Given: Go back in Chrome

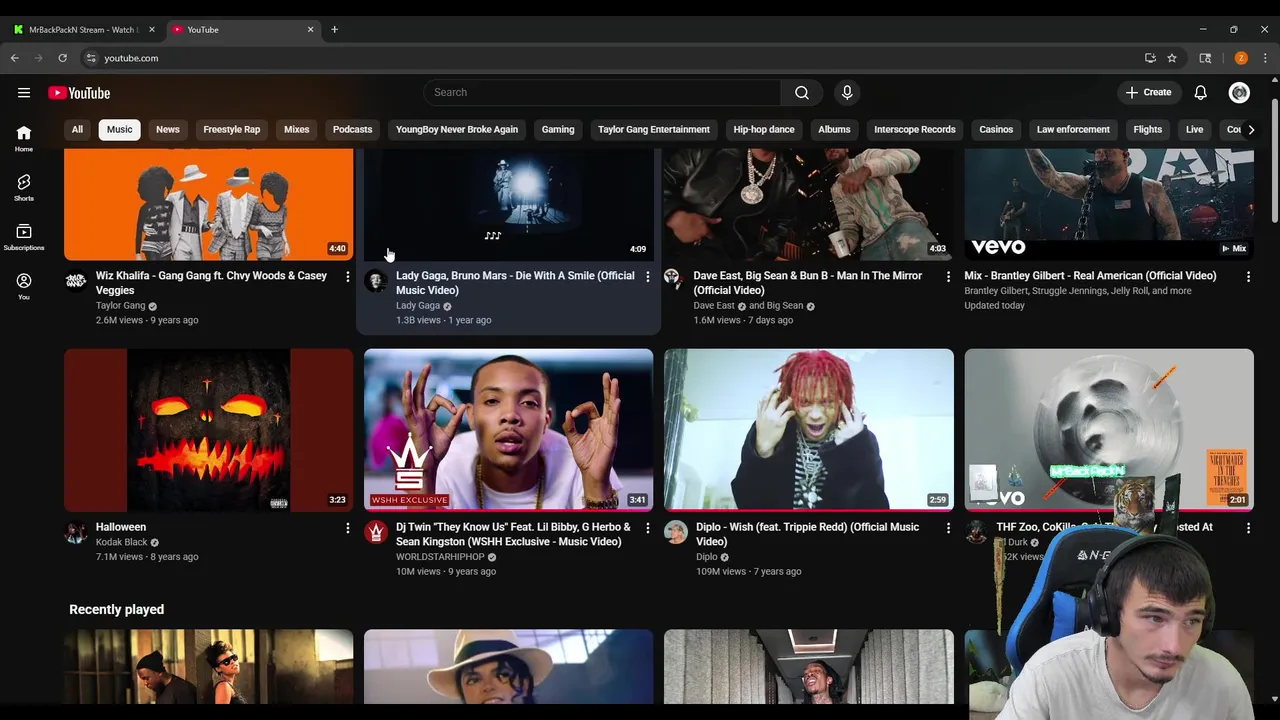Looking at the screenshot, I should 15,58.
